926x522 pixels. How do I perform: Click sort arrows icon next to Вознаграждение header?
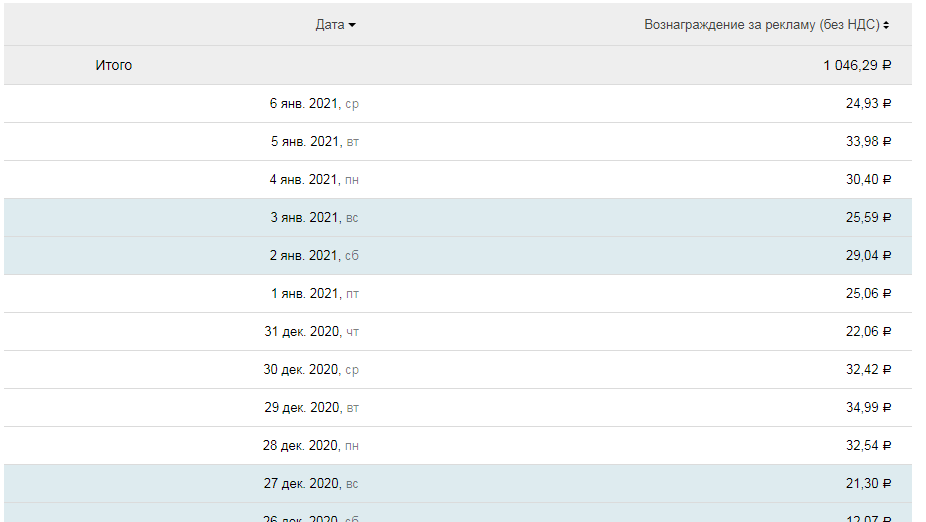[887, 26]
